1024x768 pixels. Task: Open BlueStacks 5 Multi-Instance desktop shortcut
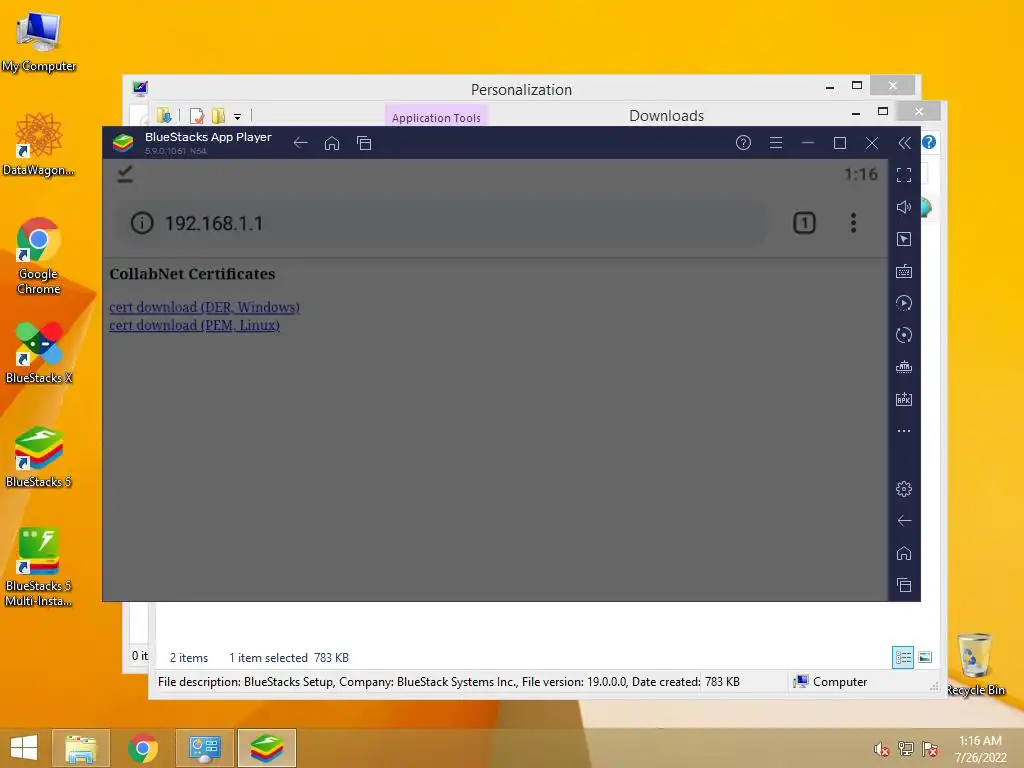click(39, 567)
